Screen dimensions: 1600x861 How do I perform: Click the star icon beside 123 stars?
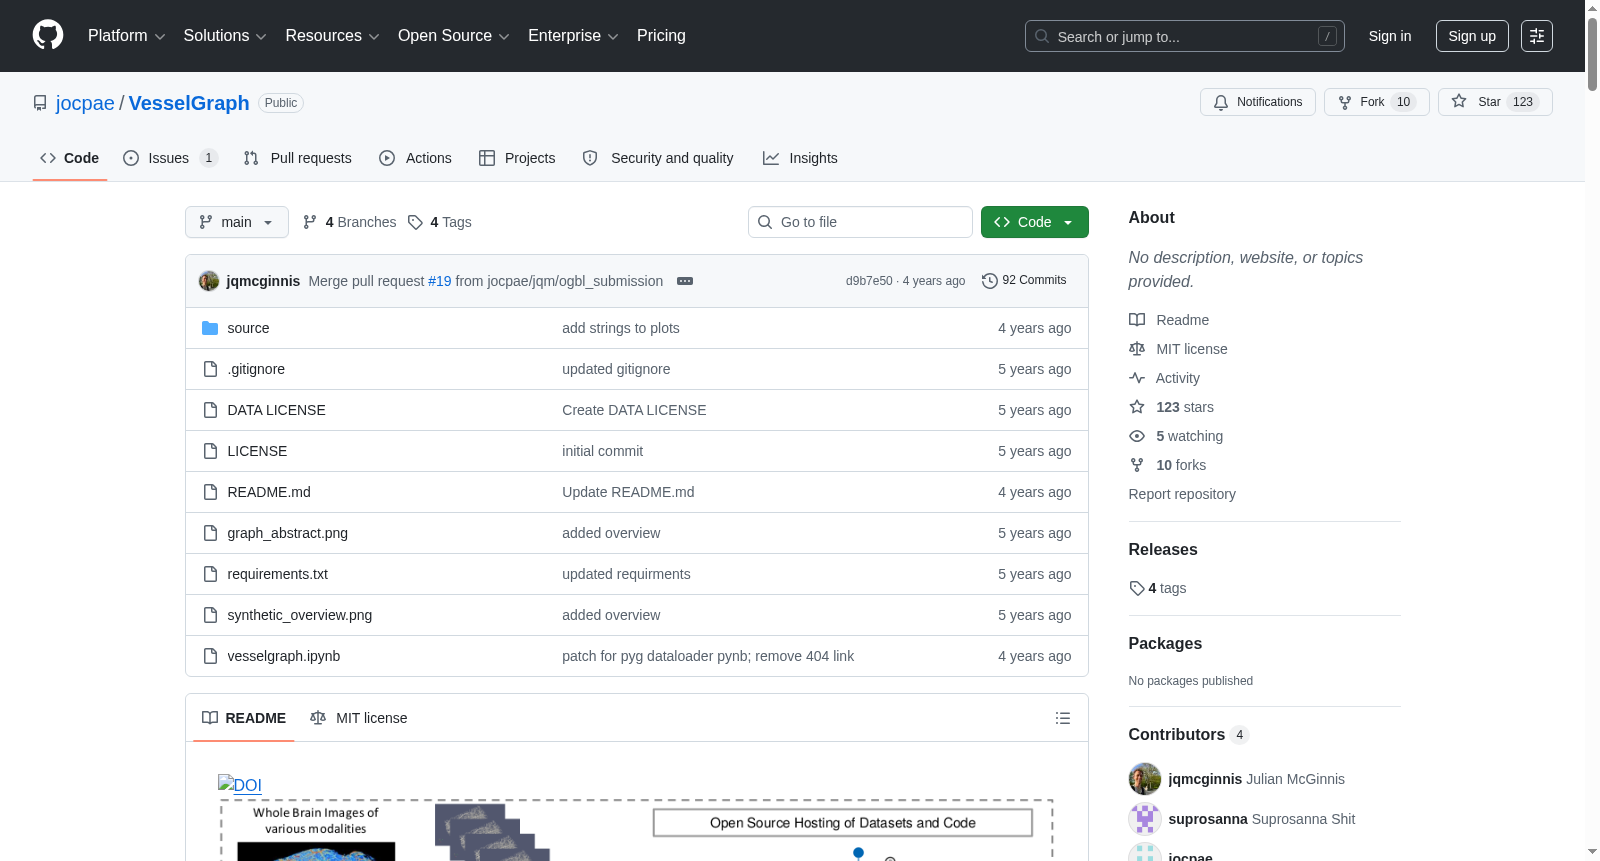tap(1137, 407)
